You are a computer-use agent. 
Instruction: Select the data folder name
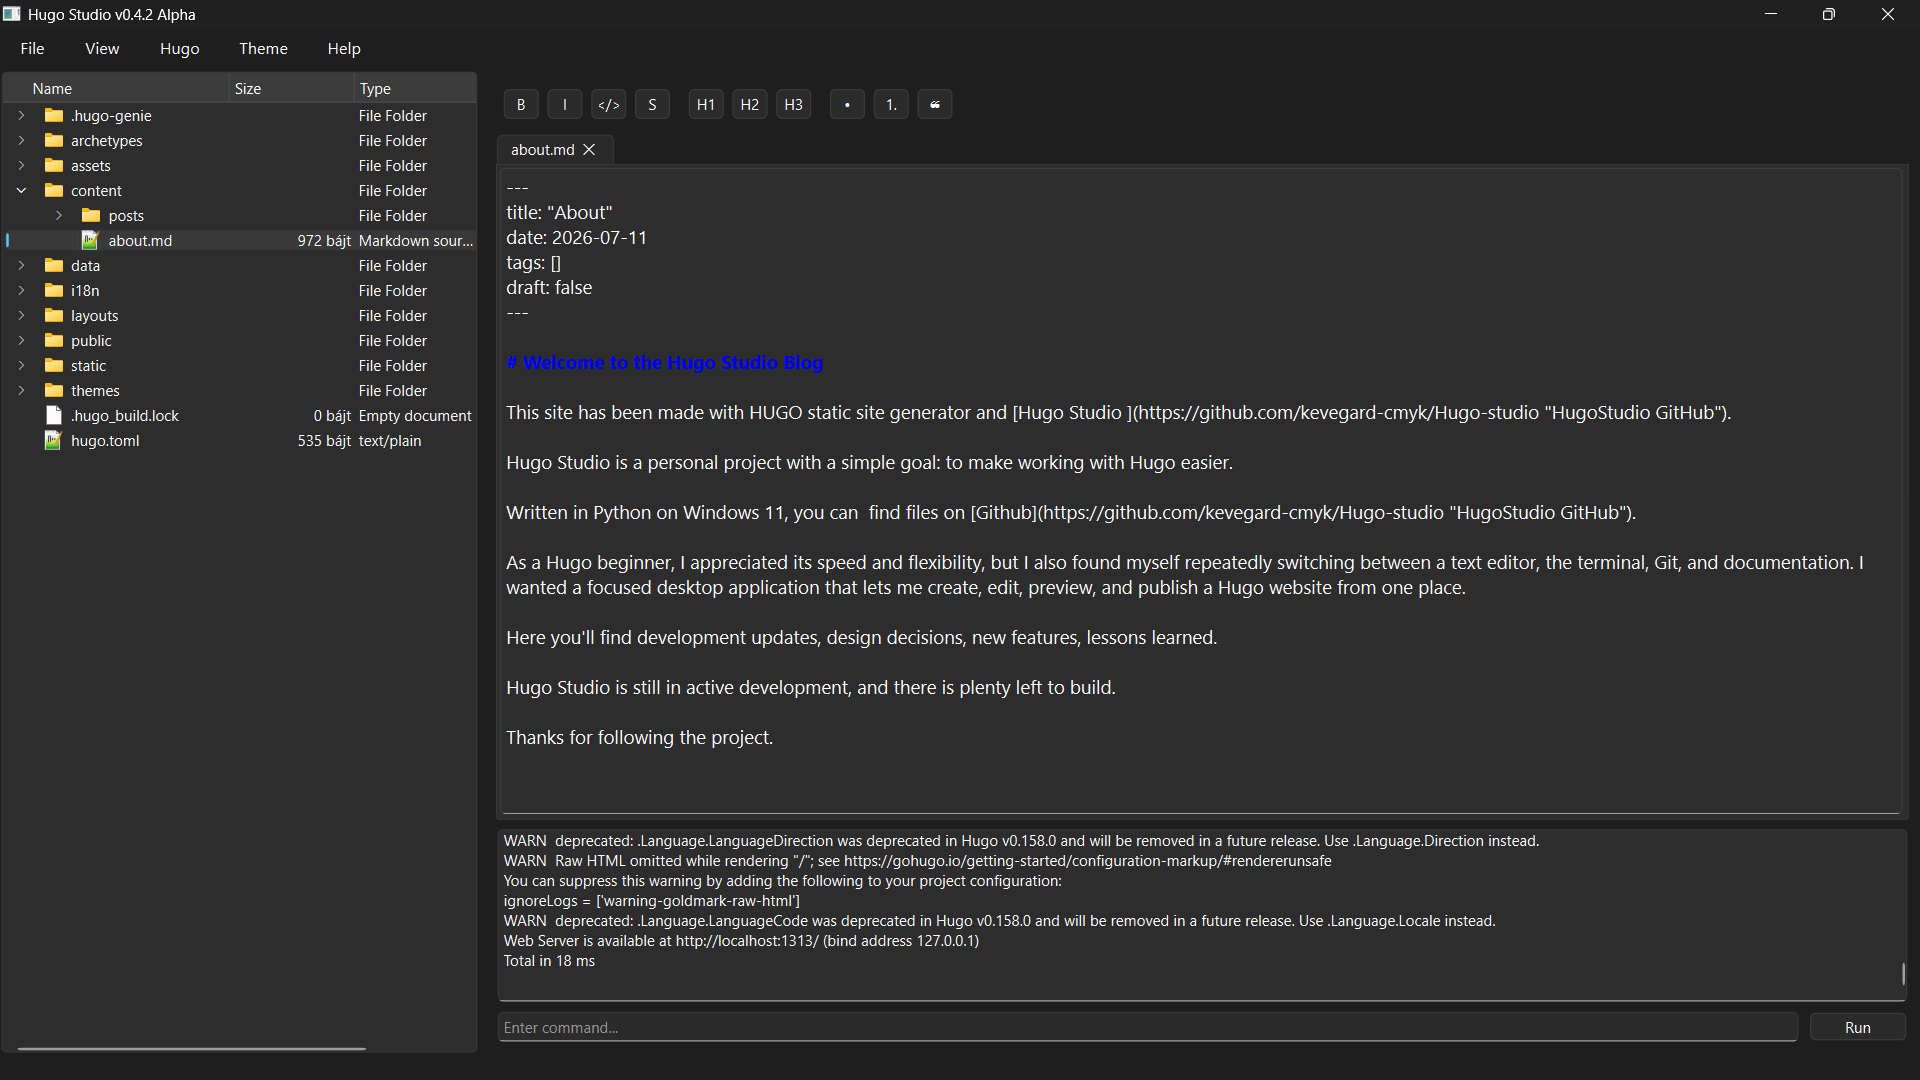[85, 265]
